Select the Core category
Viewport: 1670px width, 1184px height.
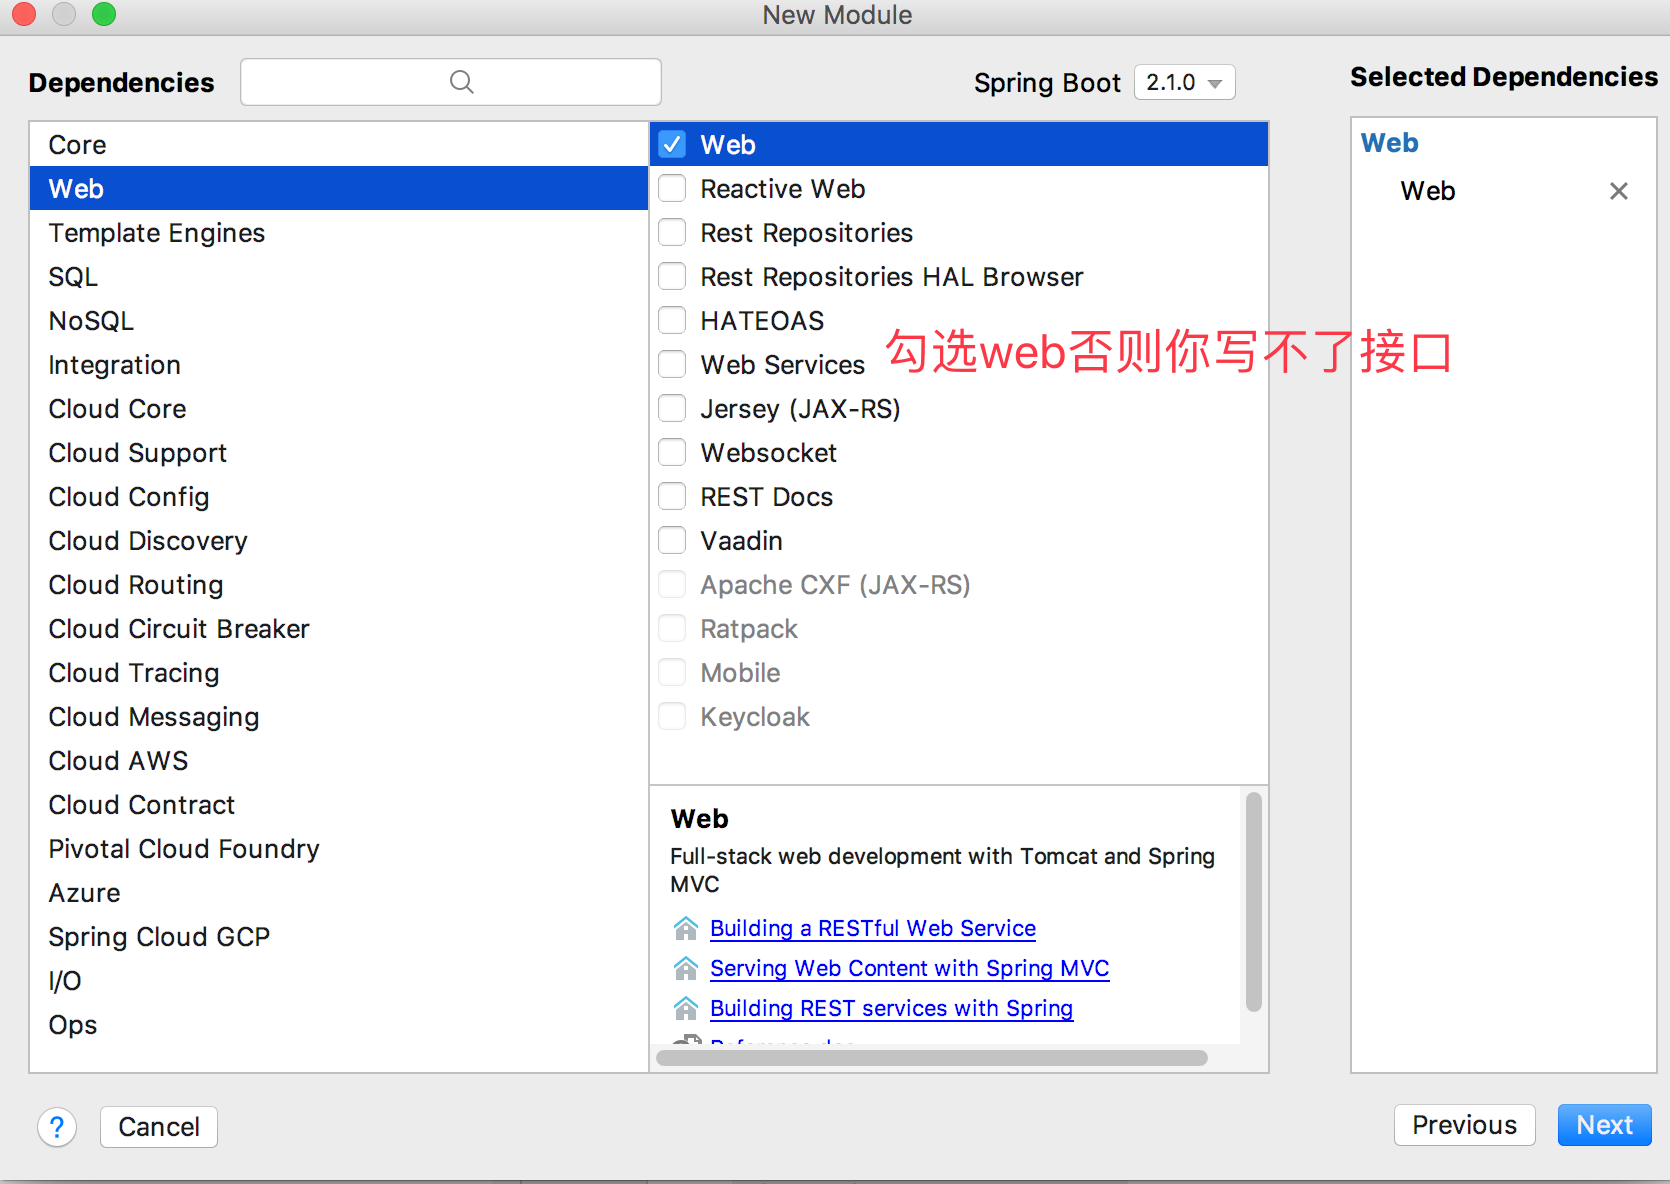[339, 145]
